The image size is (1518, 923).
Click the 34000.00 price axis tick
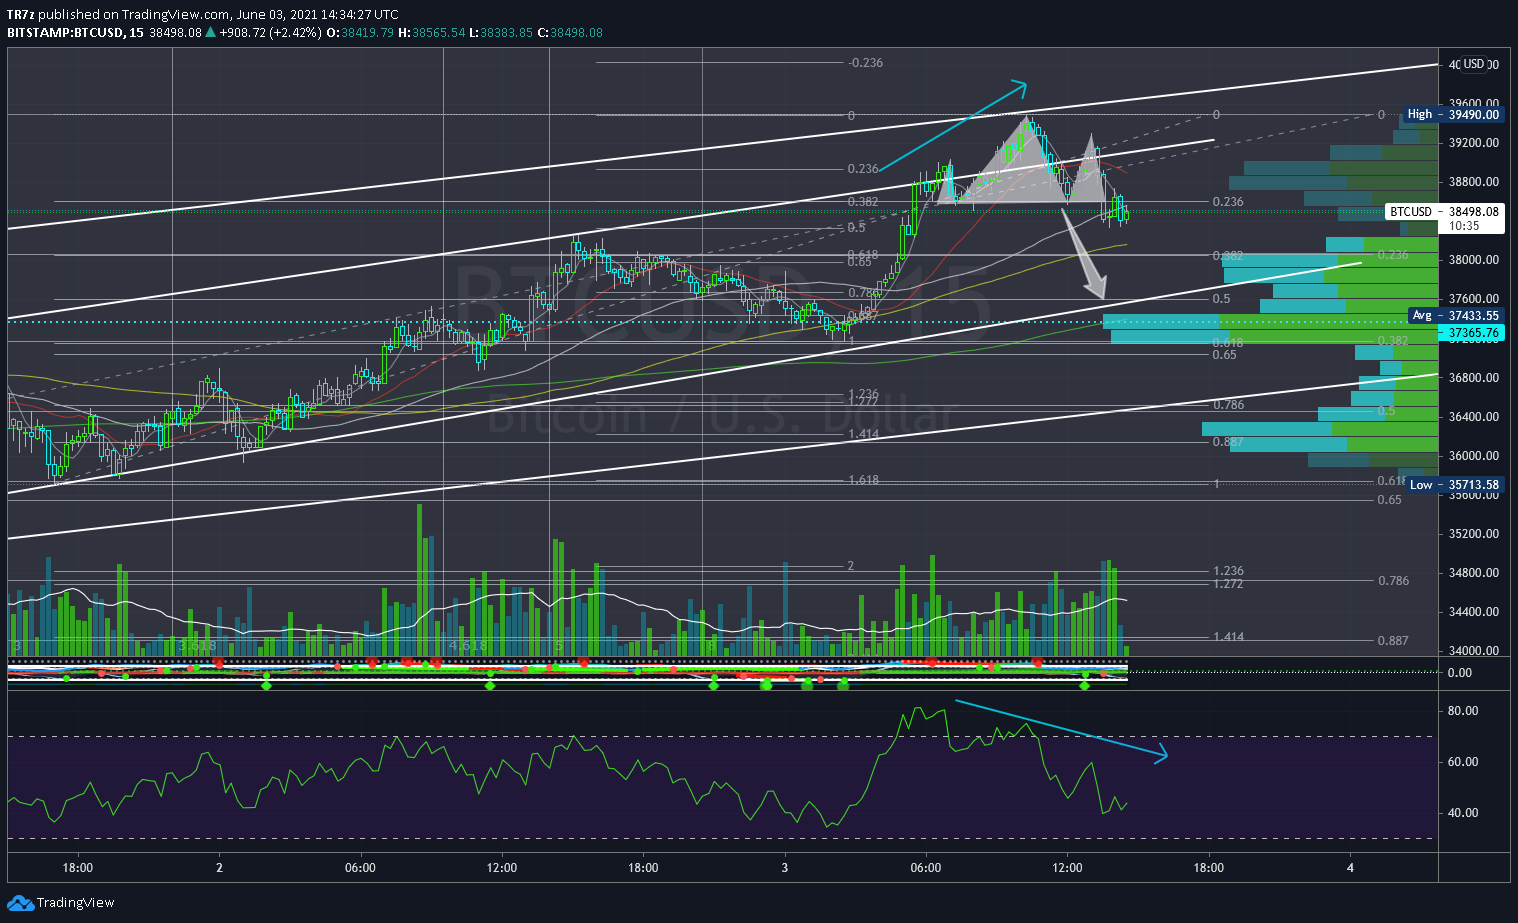[1474, 651]
